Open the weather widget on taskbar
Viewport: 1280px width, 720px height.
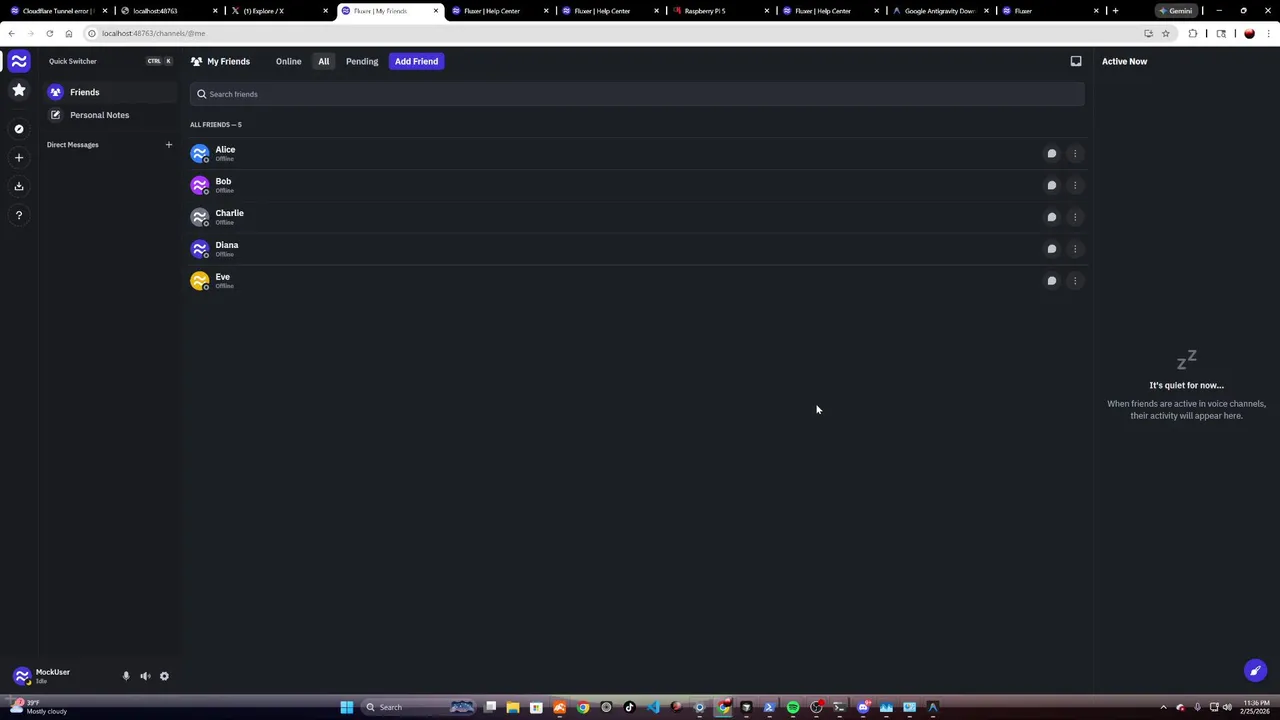(40, 707)
